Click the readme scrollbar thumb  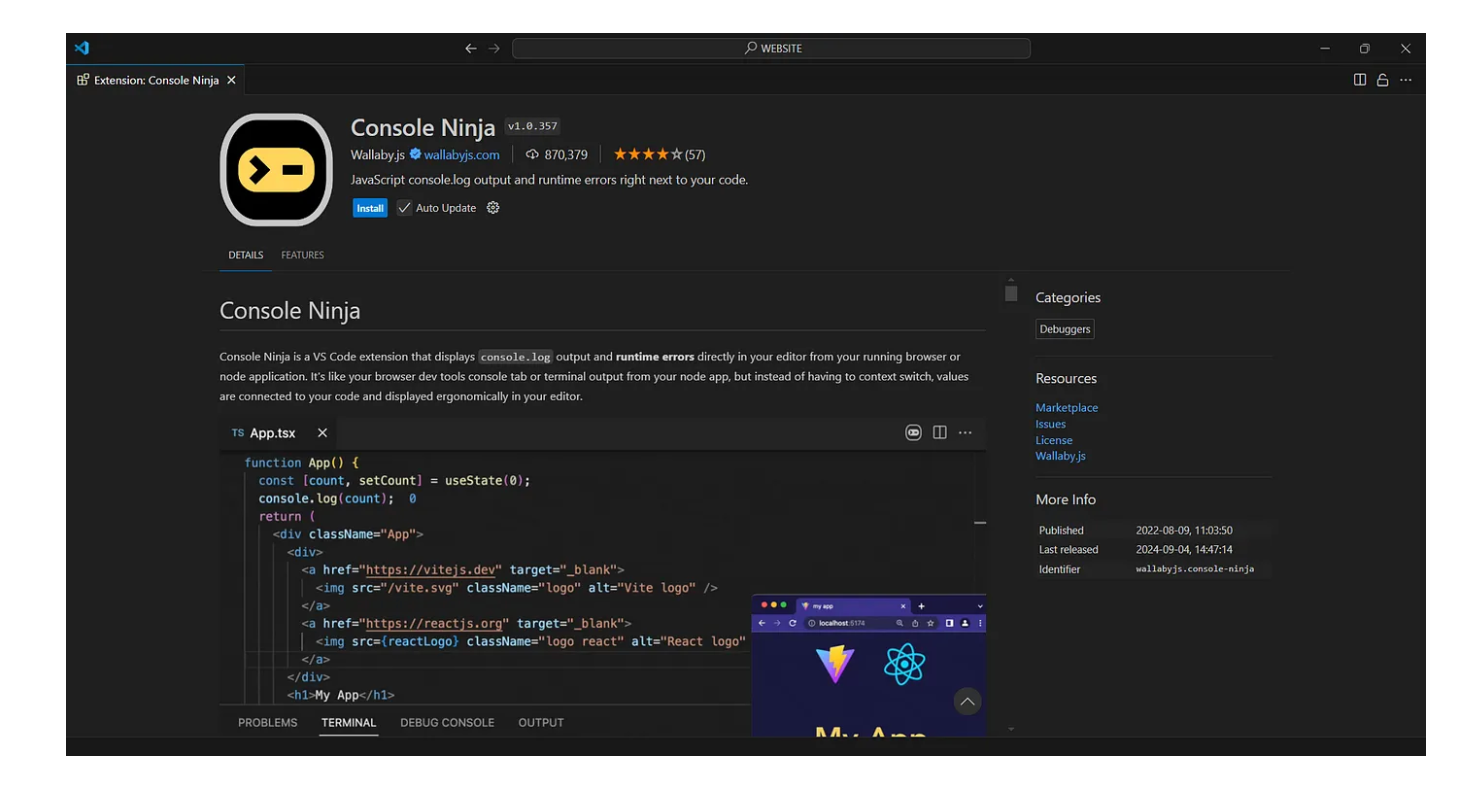(x=1011, y=293)
